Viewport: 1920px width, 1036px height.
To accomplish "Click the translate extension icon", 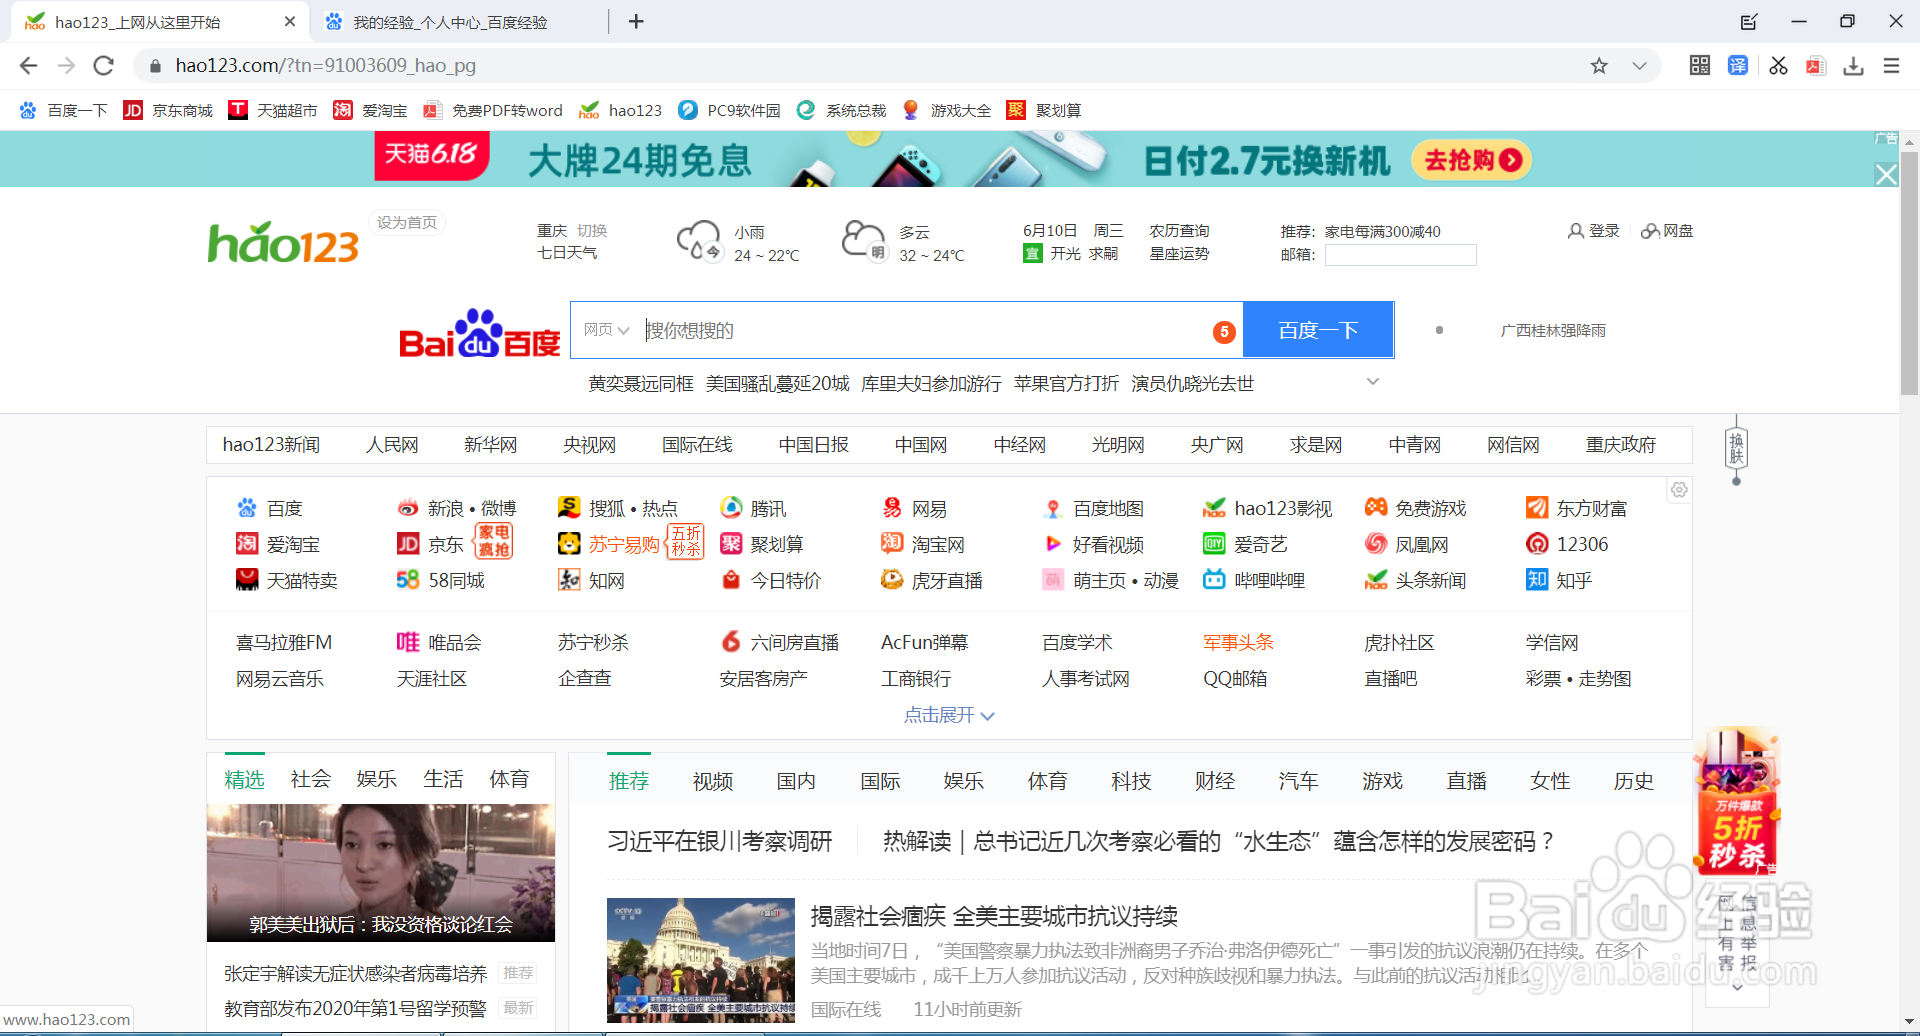I will pos(1738,66).
